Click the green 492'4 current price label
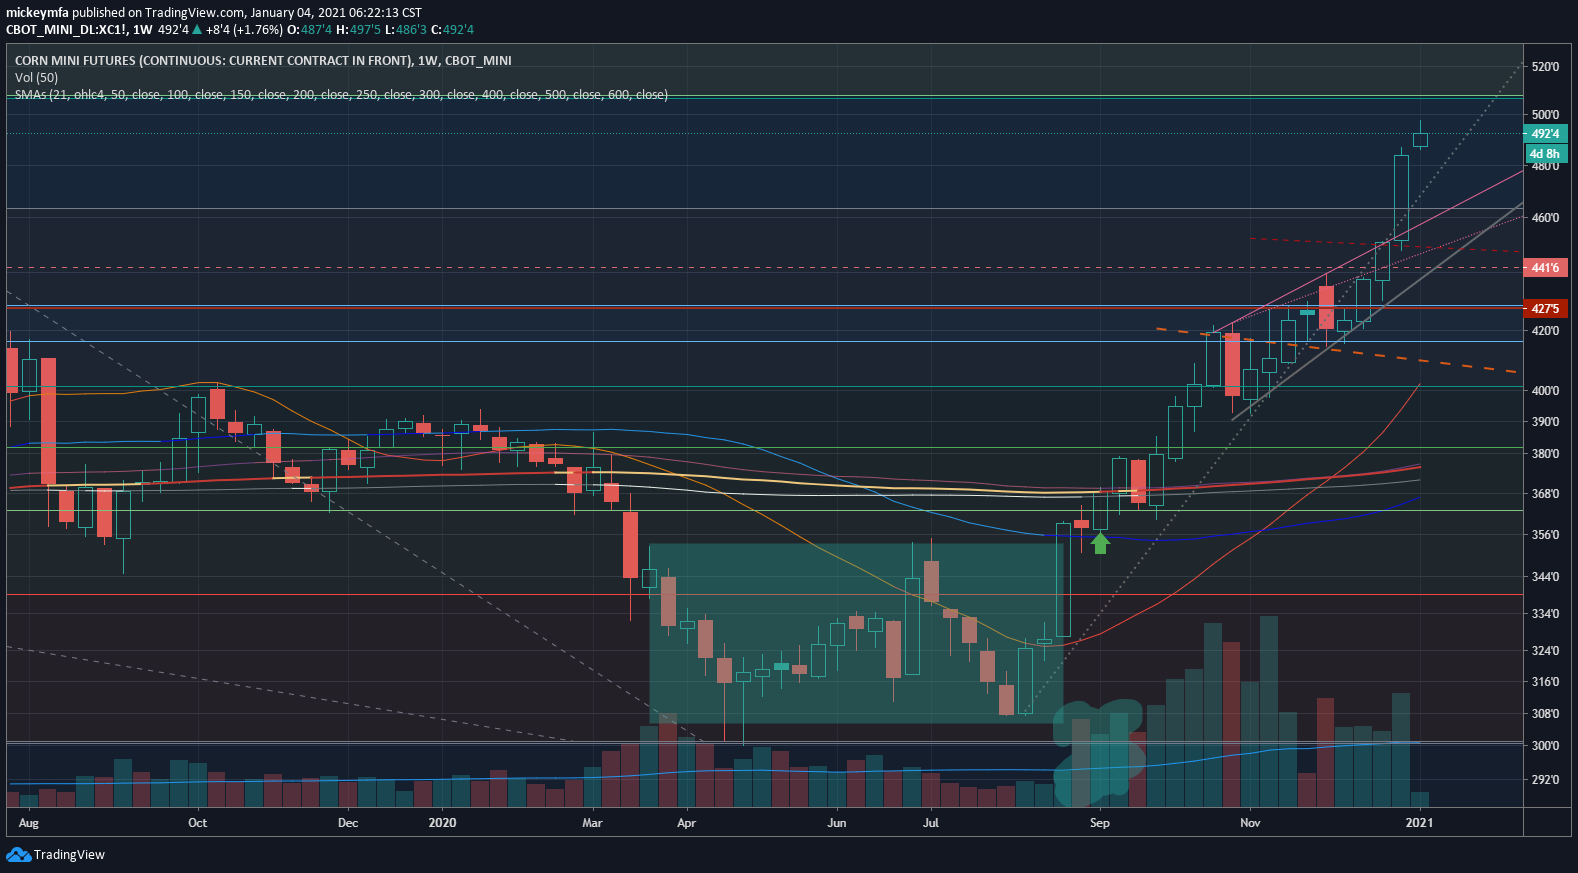 tap(1545, 134)
